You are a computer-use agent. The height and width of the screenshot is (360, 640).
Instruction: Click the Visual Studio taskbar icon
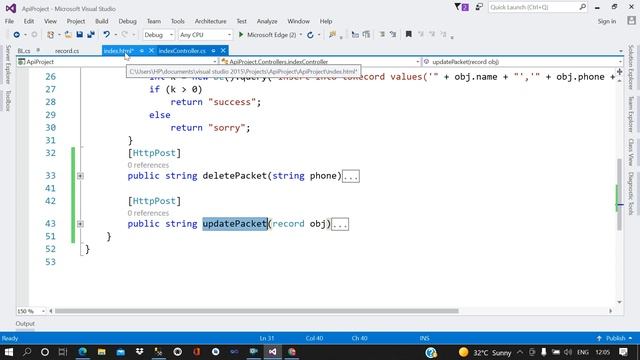(x=273, y=352)
